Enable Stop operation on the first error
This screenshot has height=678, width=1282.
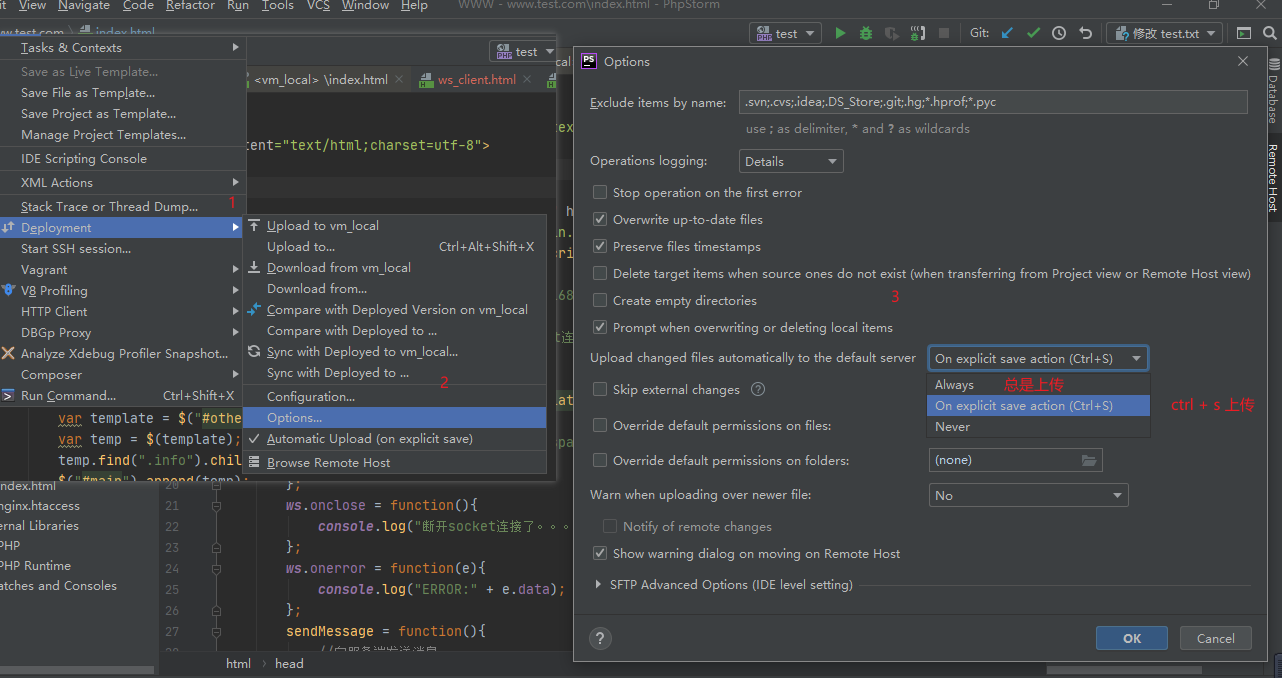coord(599,191)
